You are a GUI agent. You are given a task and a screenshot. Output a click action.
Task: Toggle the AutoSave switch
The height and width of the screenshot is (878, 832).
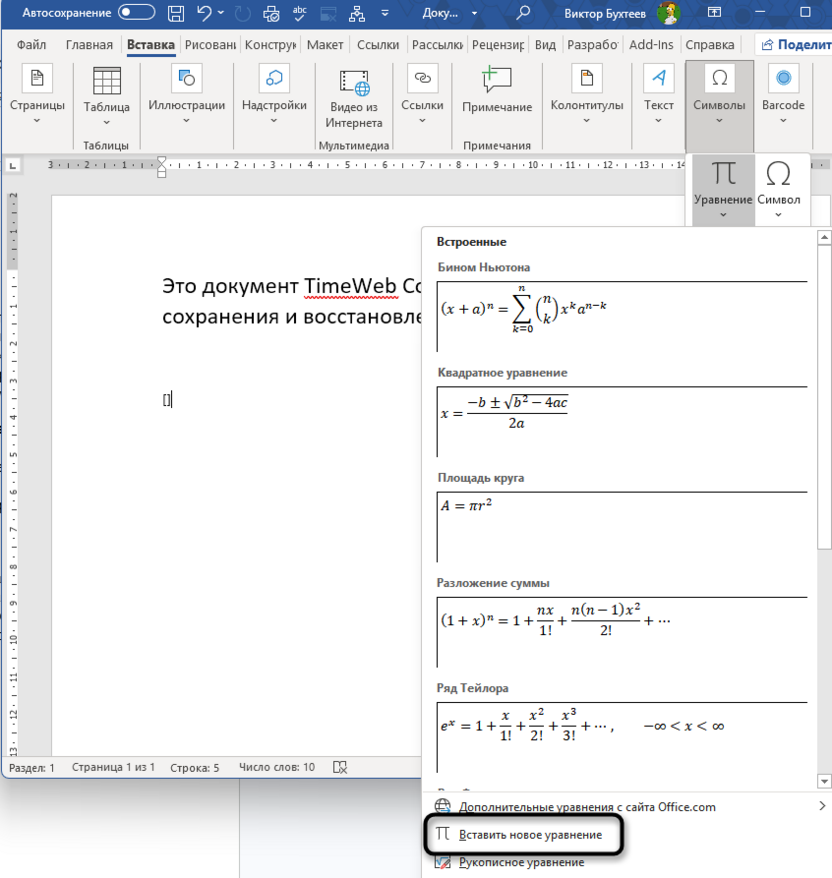click(137, 12)
